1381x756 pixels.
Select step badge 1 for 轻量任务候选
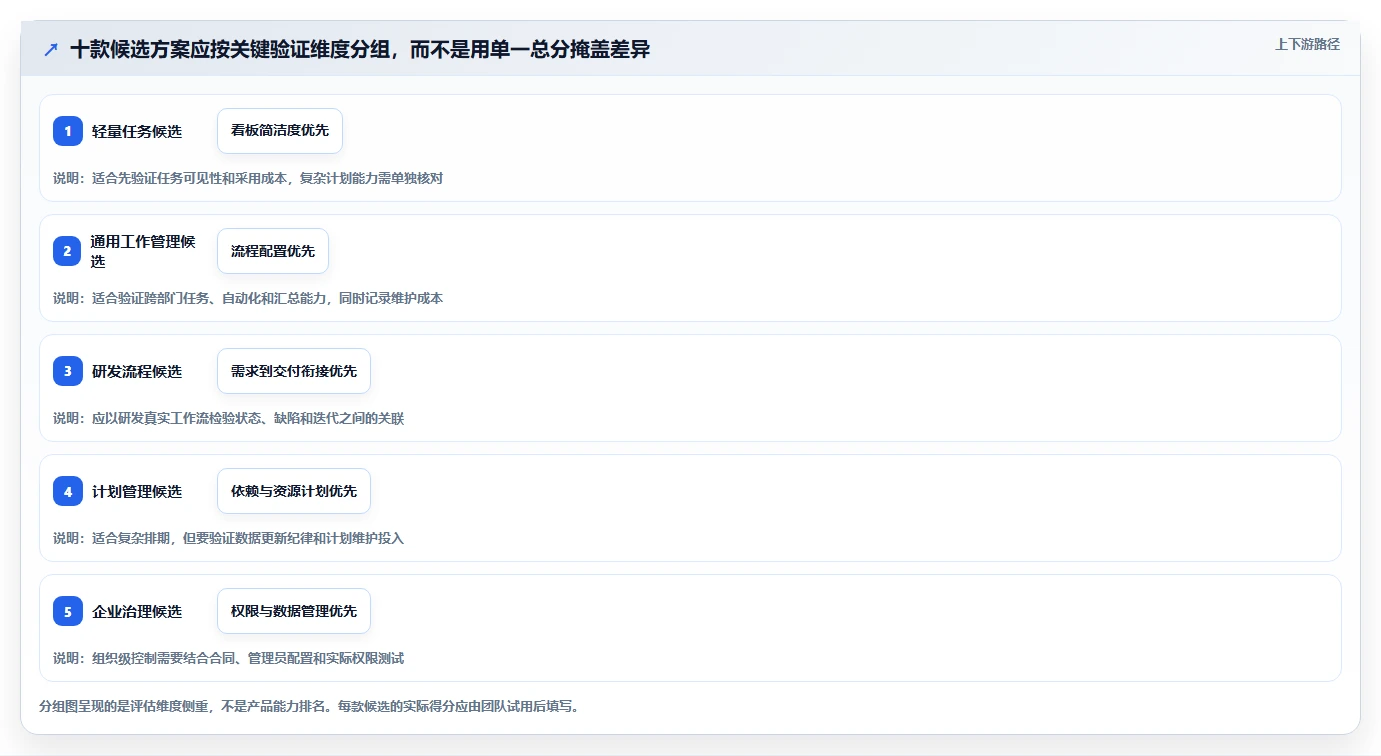pos(68,131)
